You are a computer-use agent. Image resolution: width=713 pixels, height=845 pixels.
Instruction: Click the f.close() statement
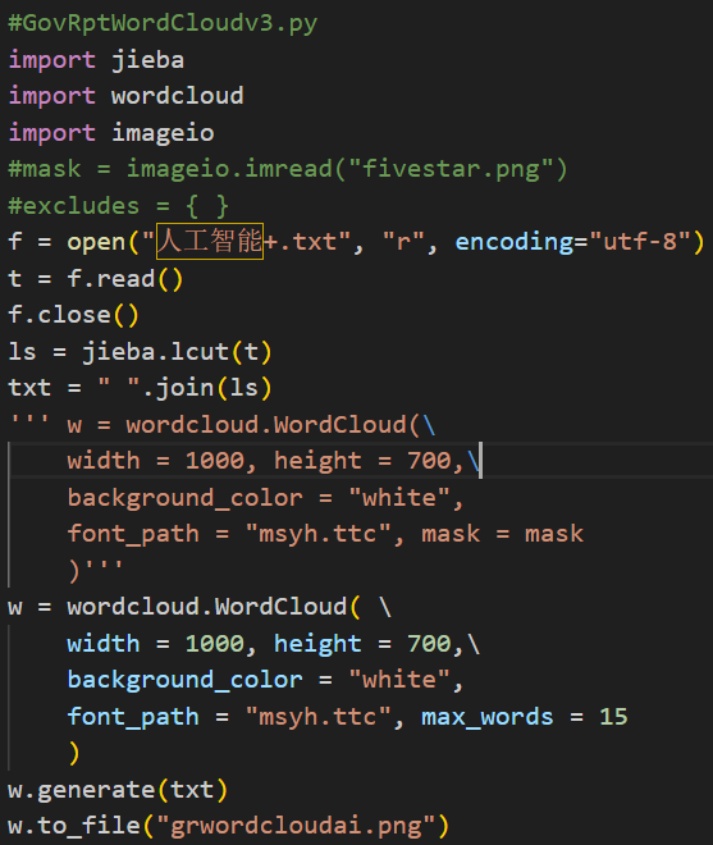(x=74, y=315)
